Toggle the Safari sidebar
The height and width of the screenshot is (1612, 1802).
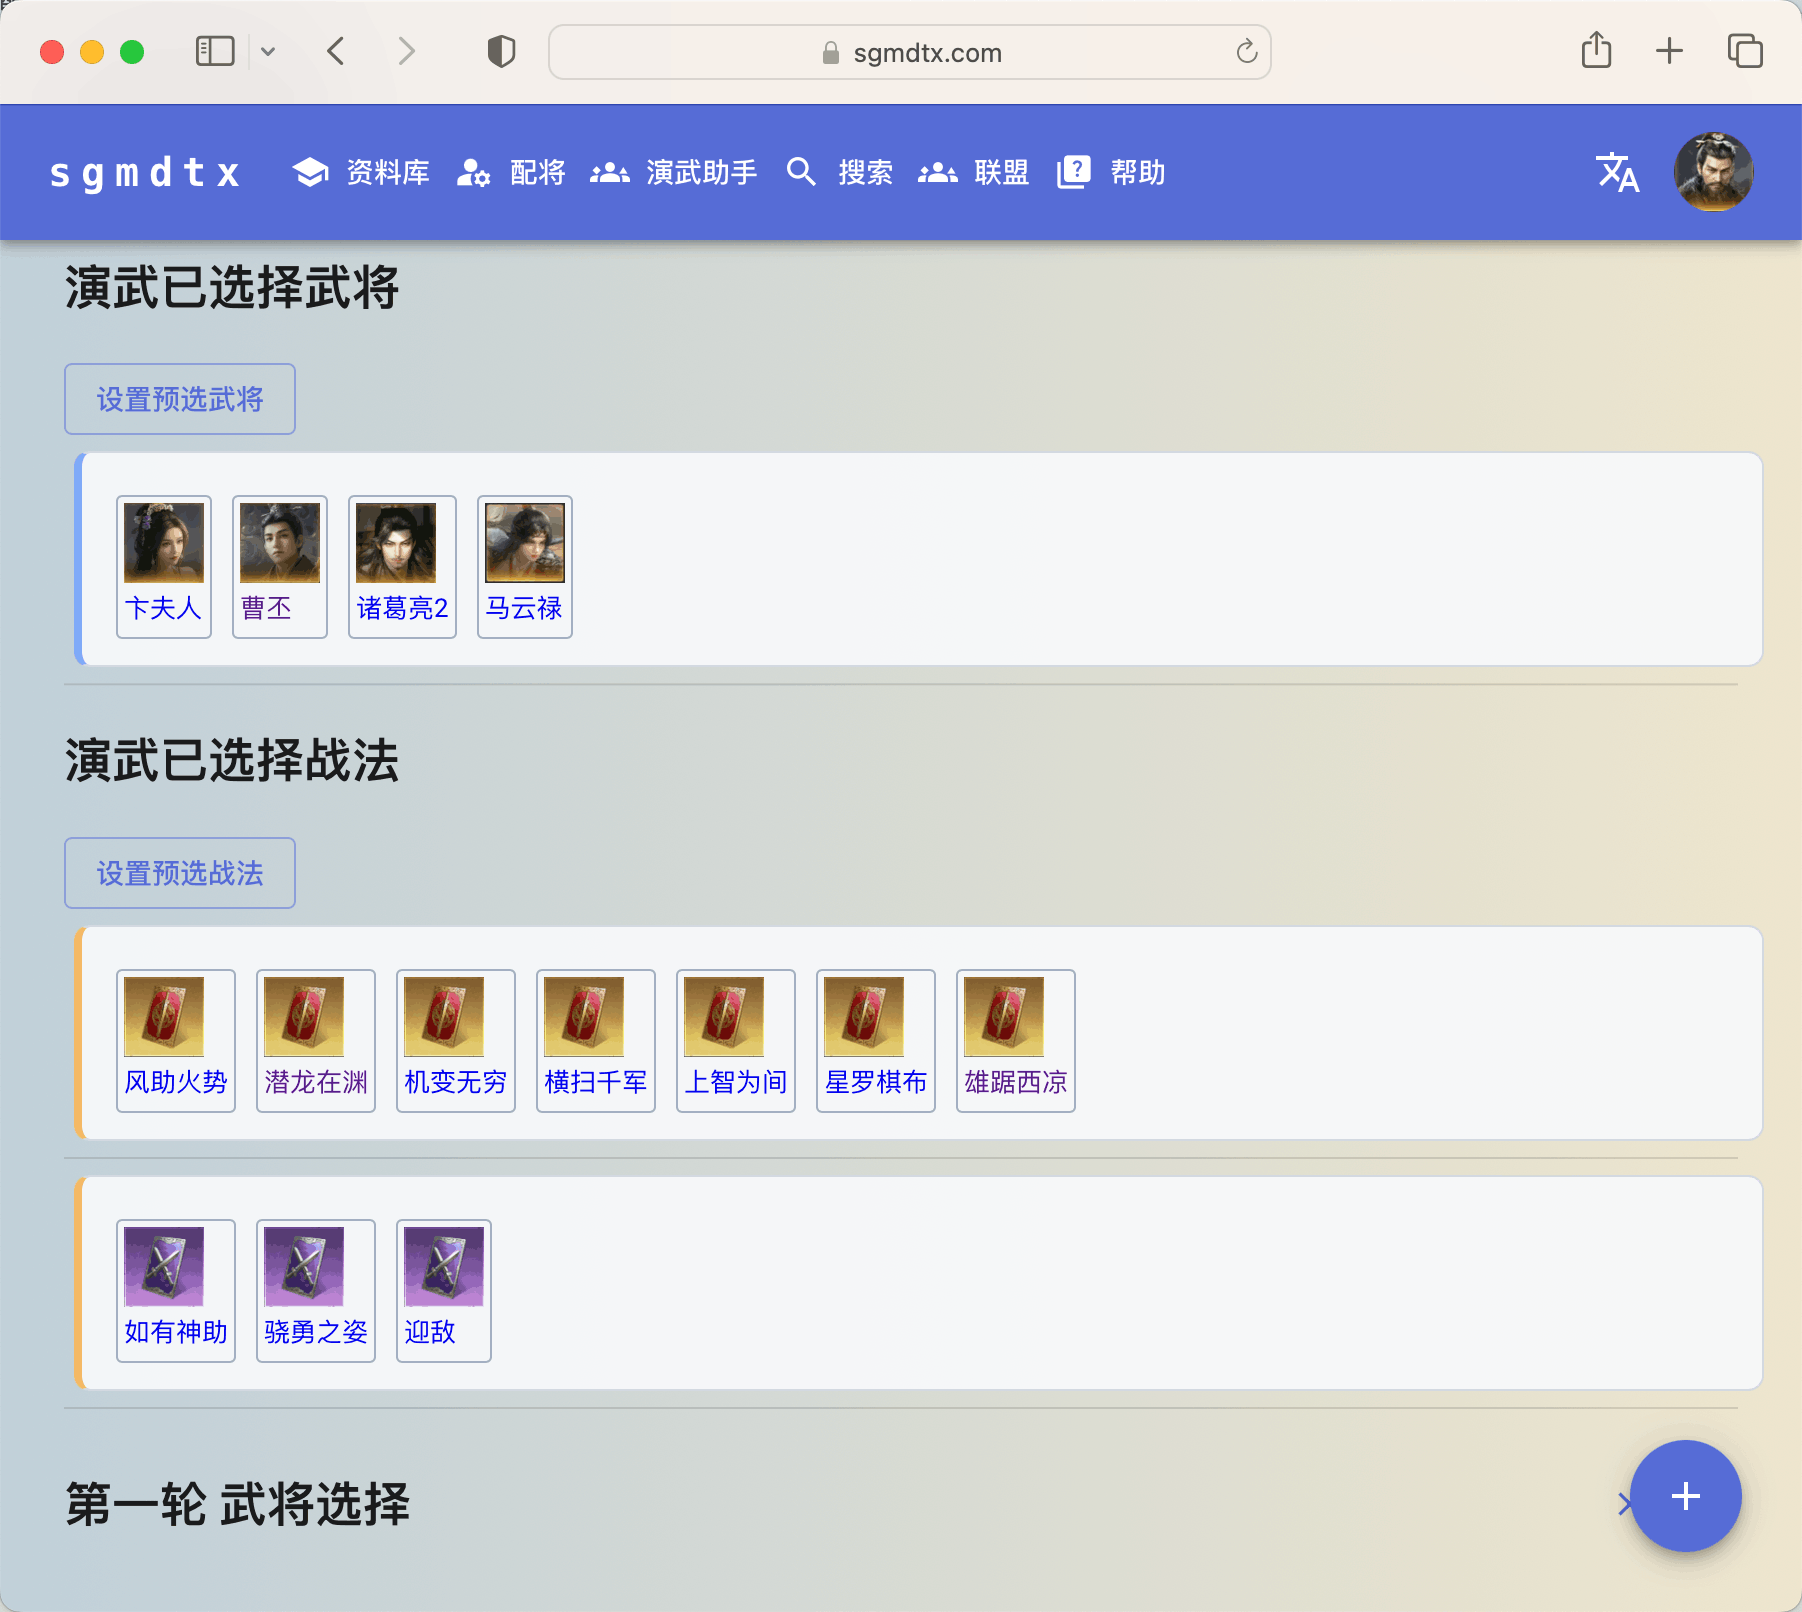click(x=215, y=51)
